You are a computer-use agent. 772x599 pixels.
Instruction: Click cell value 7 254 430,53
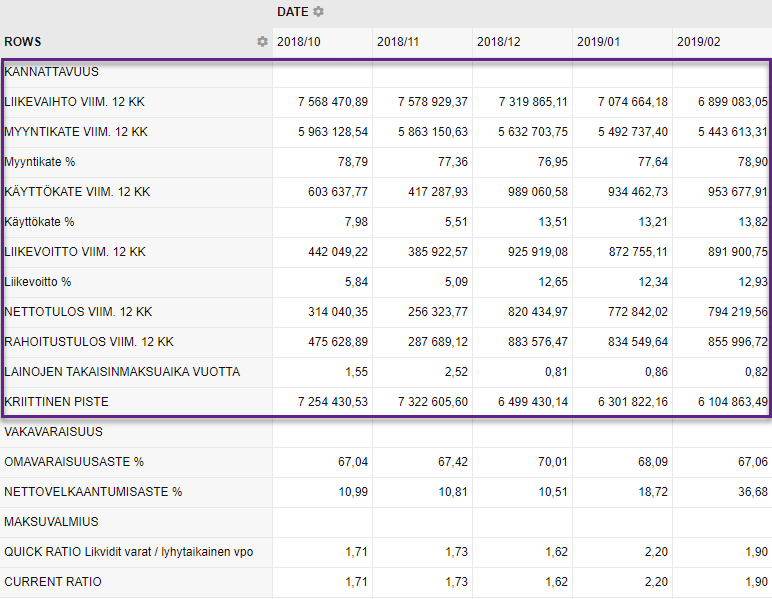coord(333,402)
